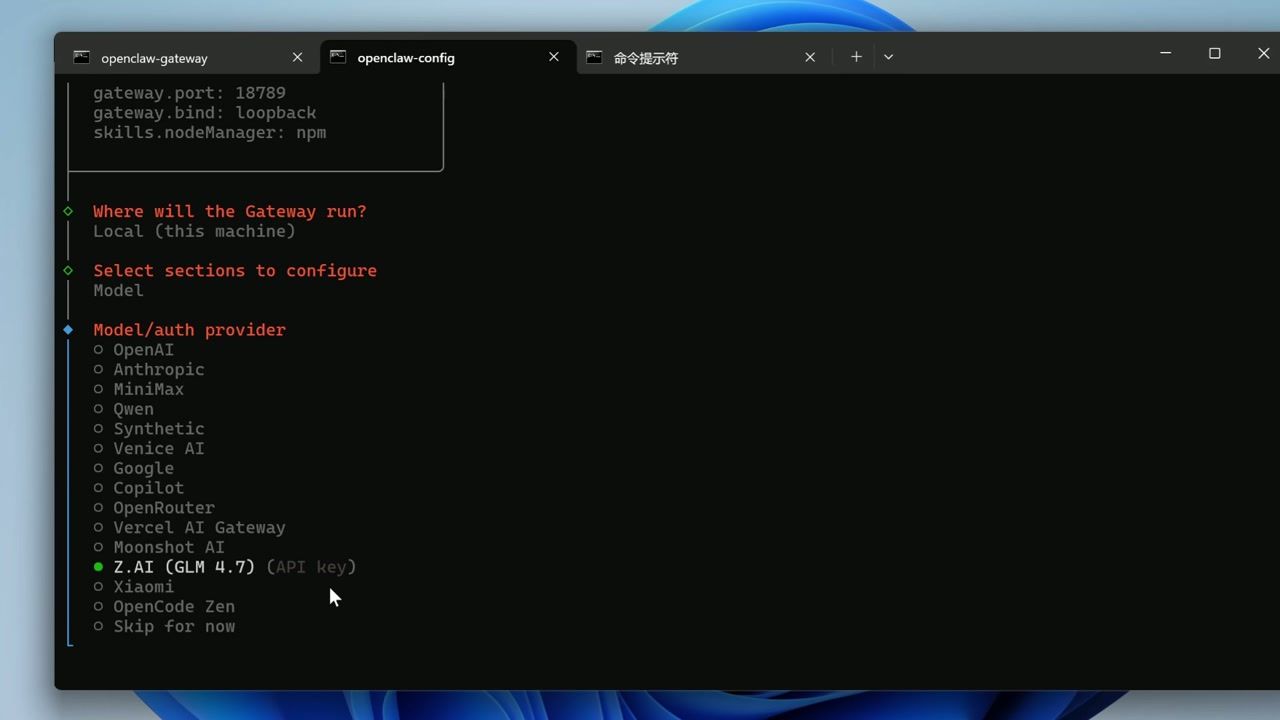The height and width of the screenshot is (720, 1280).
Task: Open the new tab dropdown menu
Action: click(x=888, y=57)
